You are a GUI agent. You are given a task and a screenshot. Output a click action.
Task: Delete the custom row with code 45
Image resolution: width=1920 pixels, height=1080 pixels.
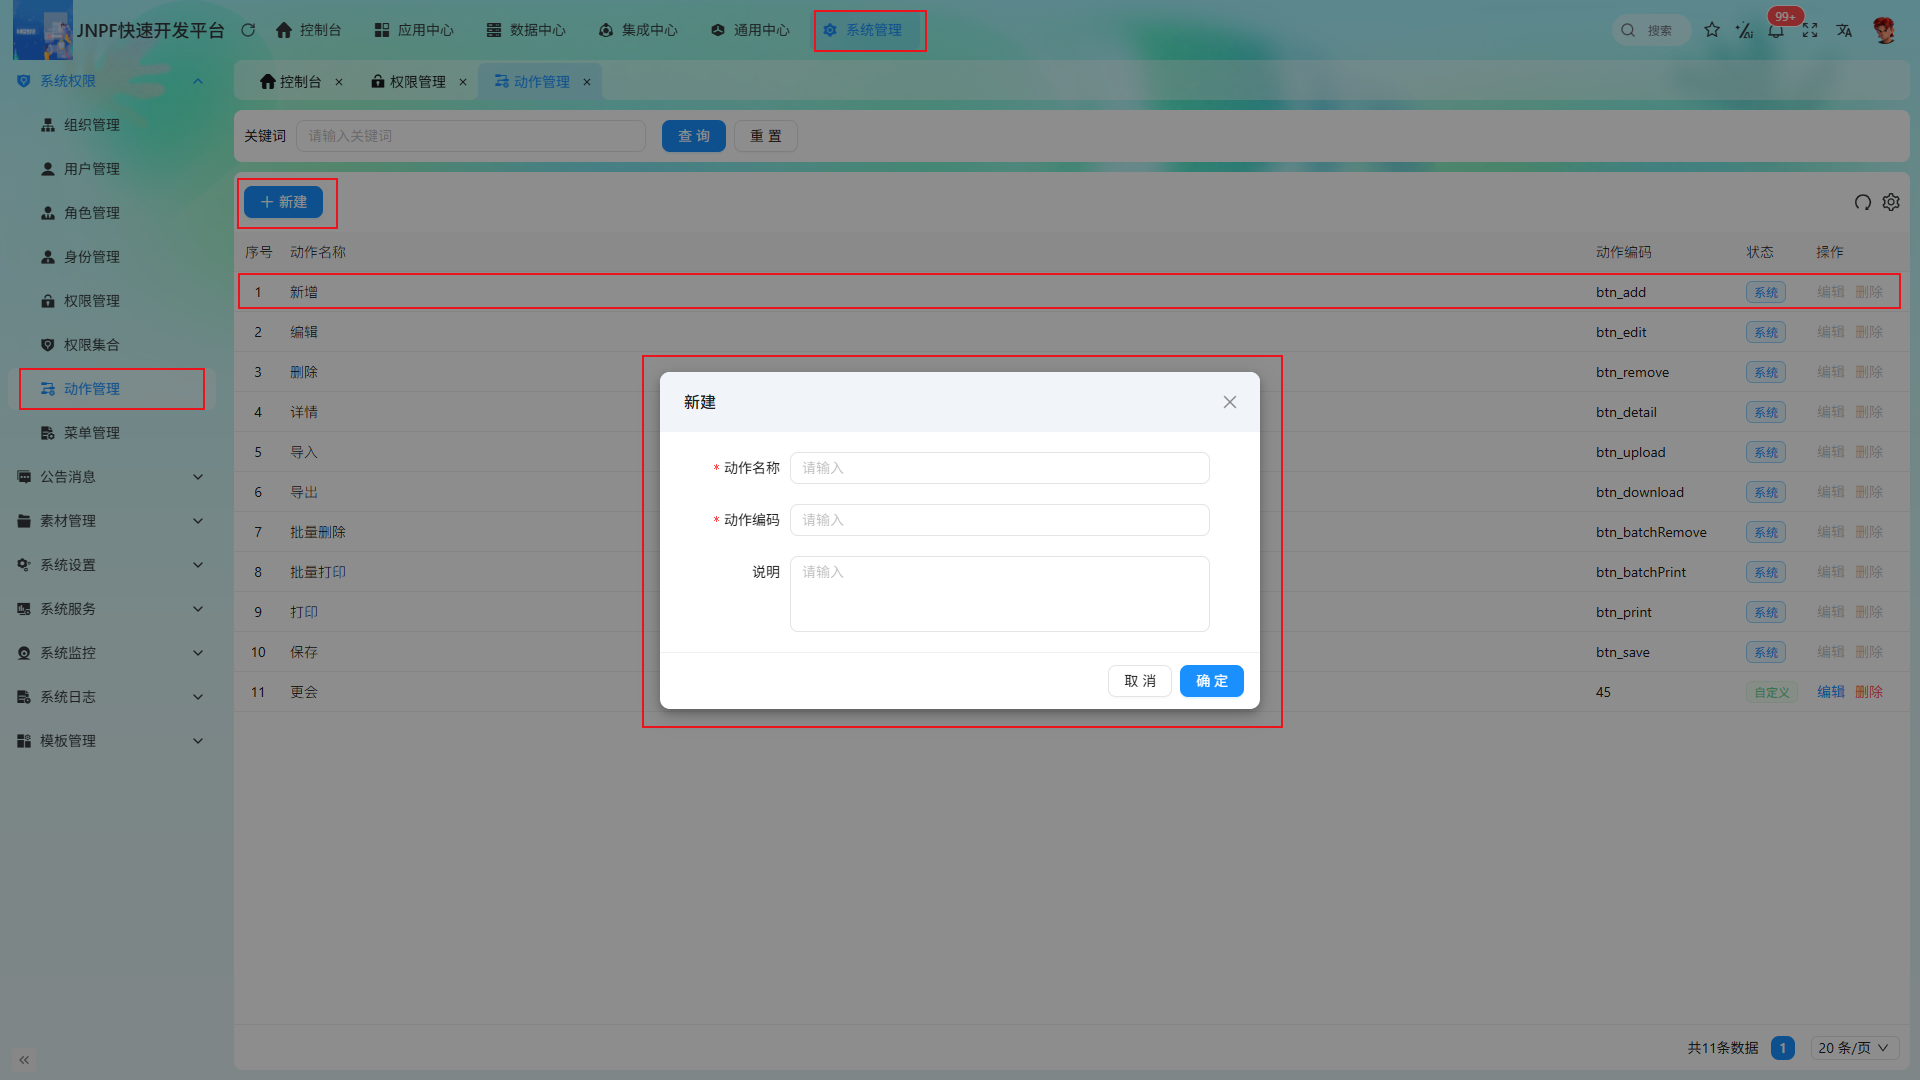1869,692
